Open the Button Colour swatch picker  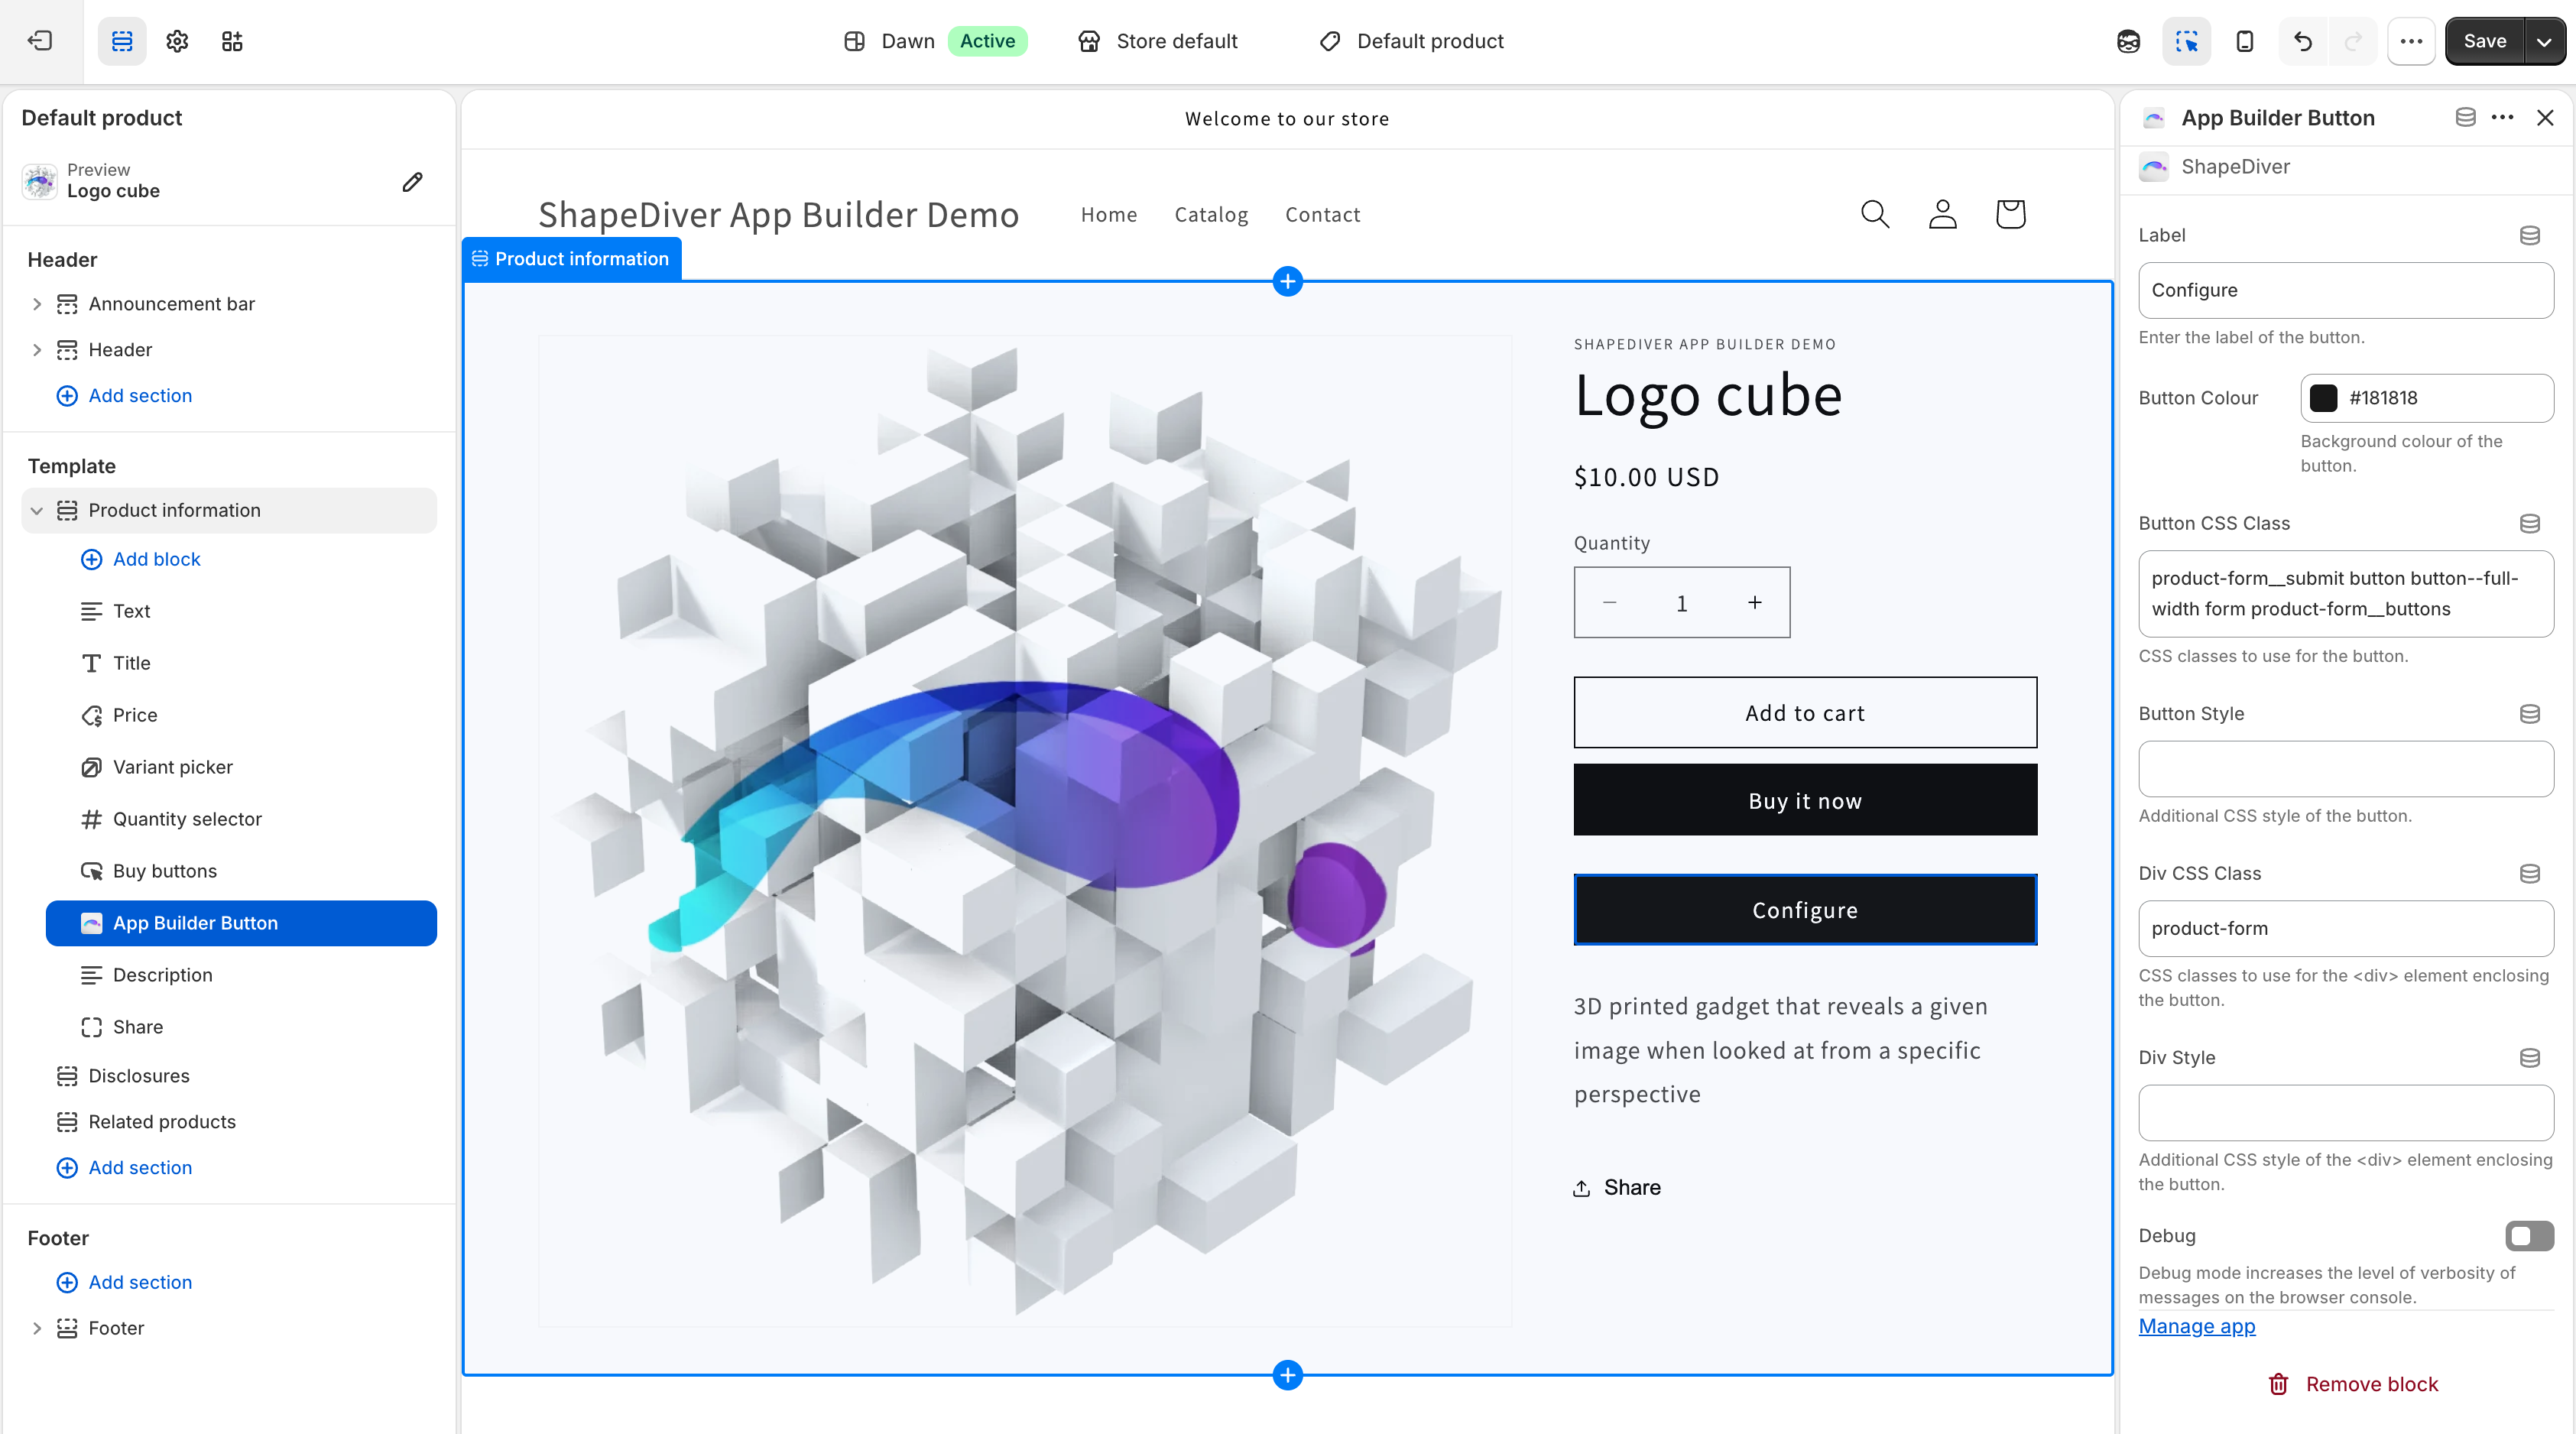(2323, 398)
